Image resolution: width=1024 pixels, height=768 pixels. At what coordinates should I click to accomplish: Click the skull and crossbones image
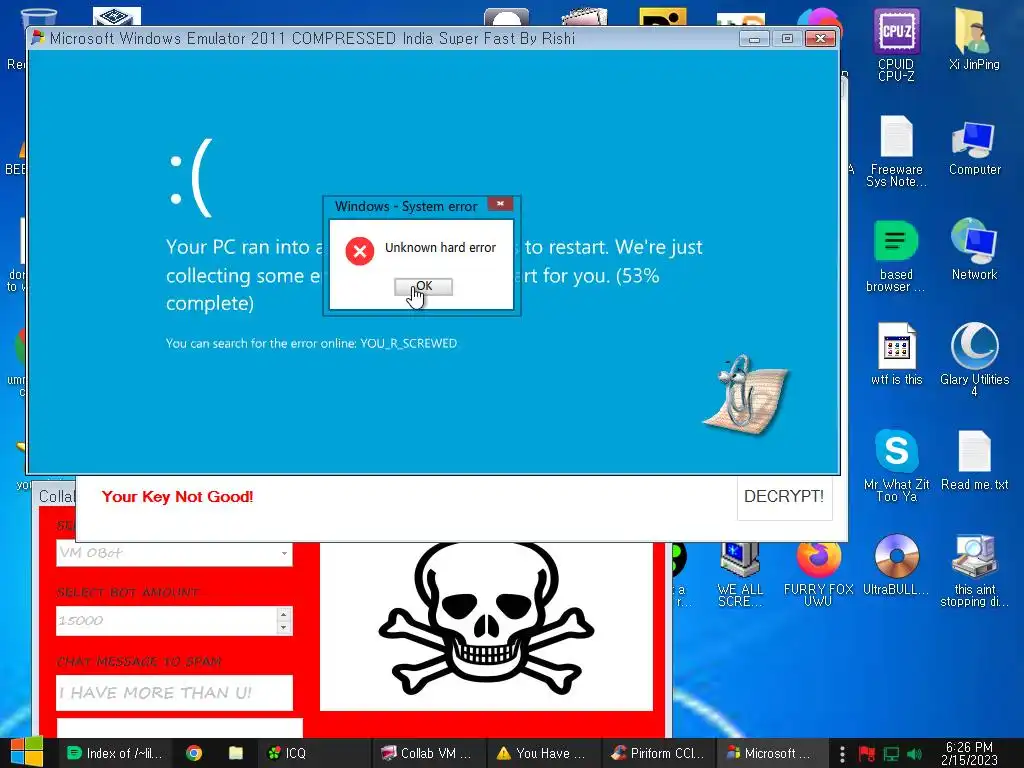(x=487, y=618)
